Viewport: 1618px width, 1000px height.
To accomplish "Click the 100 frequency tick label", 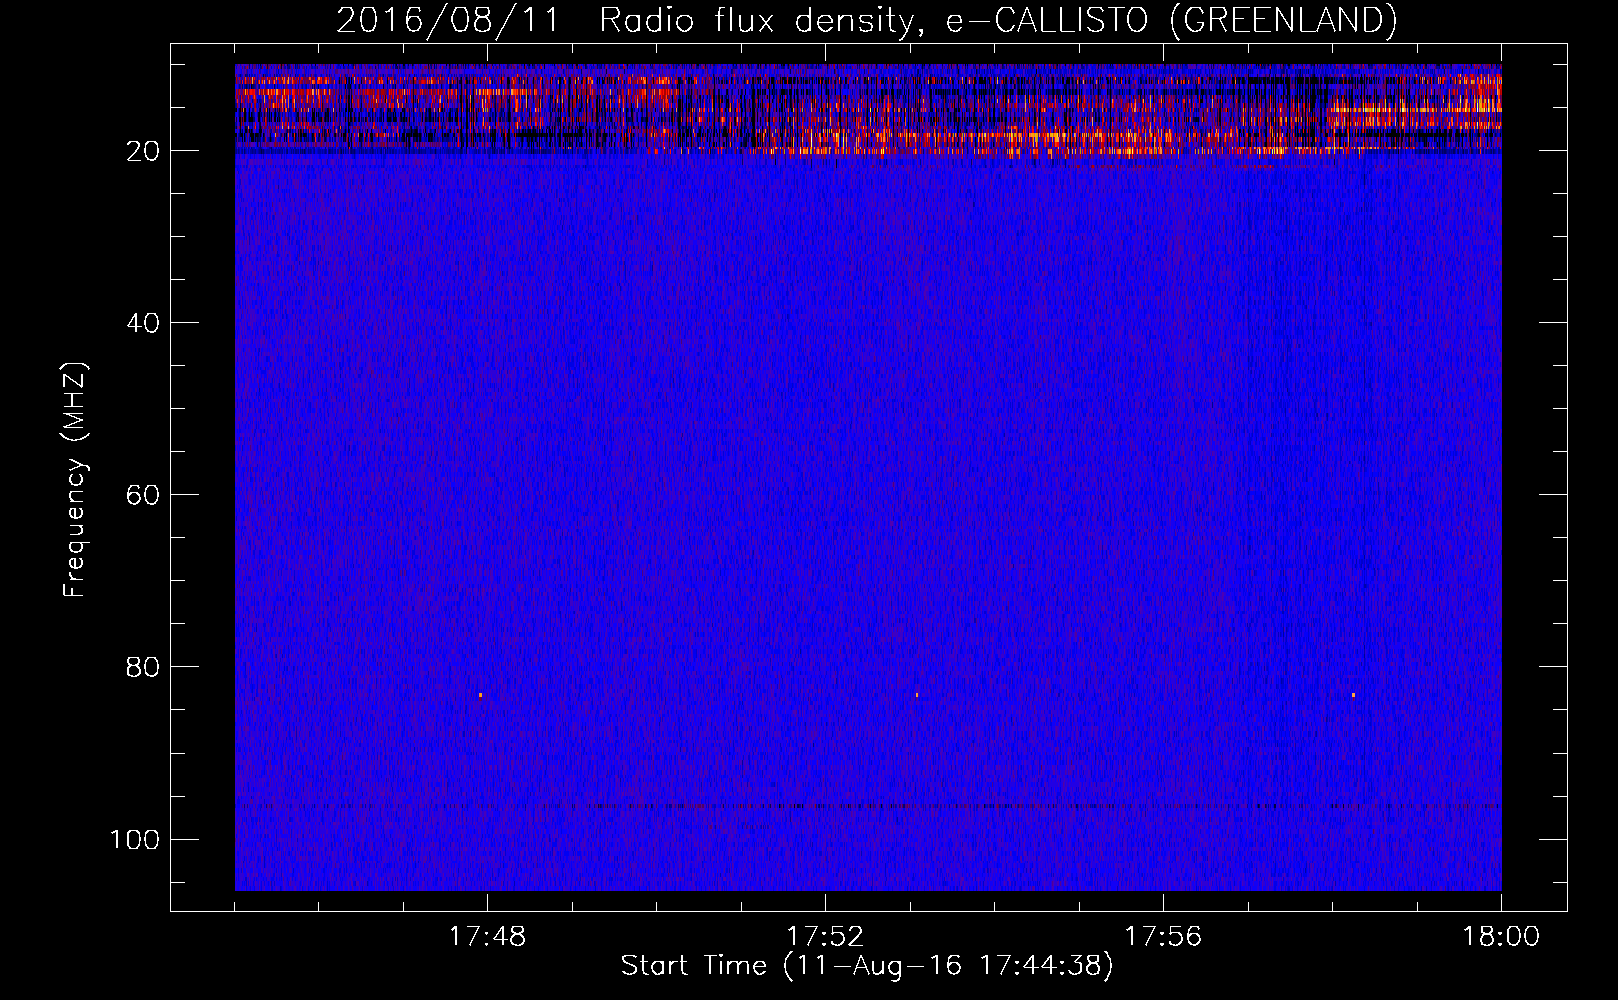I will tap(135, 839).
